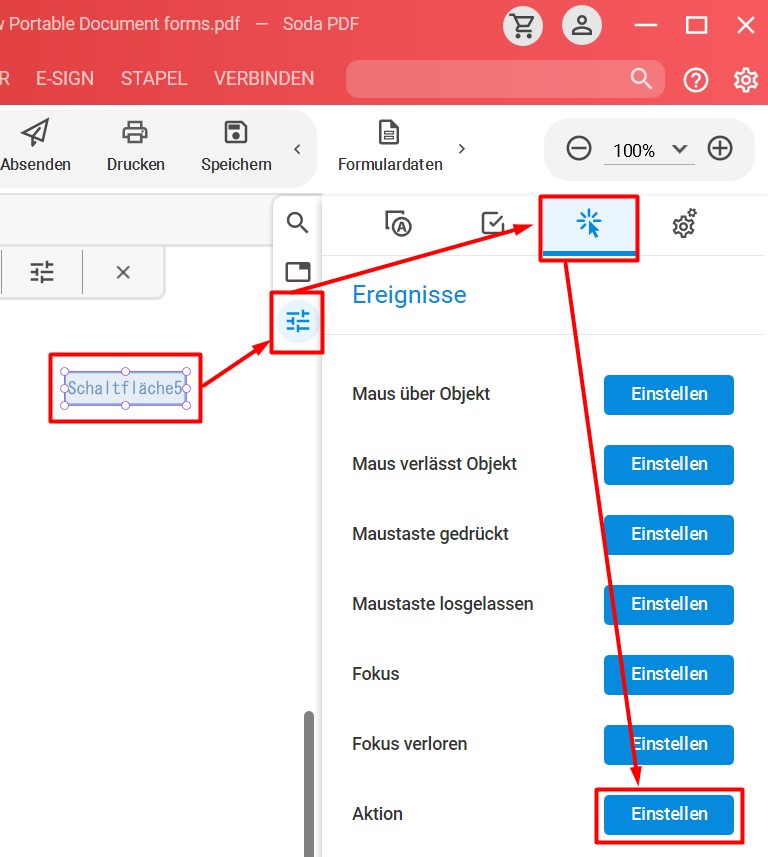The height and width of the screenshot is (857, 768).
Task: Click Einstellen for Maustaste gedrückt
Action: [669, 535]
